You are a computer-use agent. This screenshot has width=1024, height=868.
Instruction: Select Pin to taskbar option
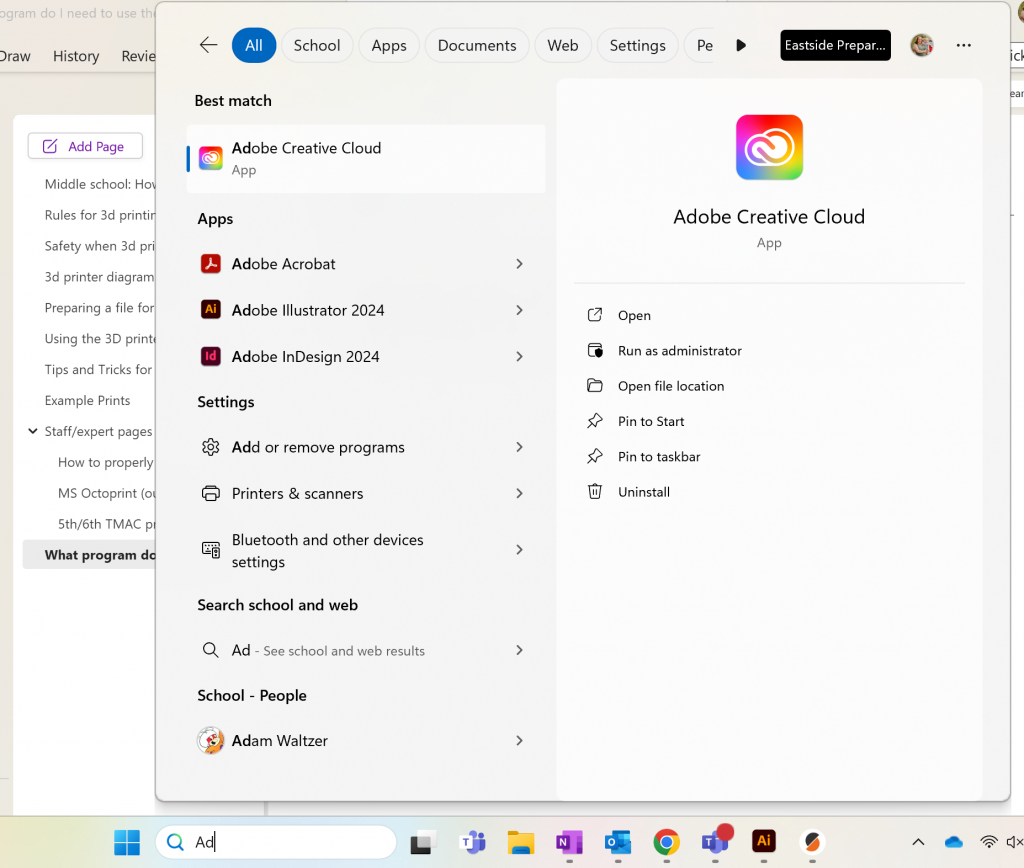658,457
